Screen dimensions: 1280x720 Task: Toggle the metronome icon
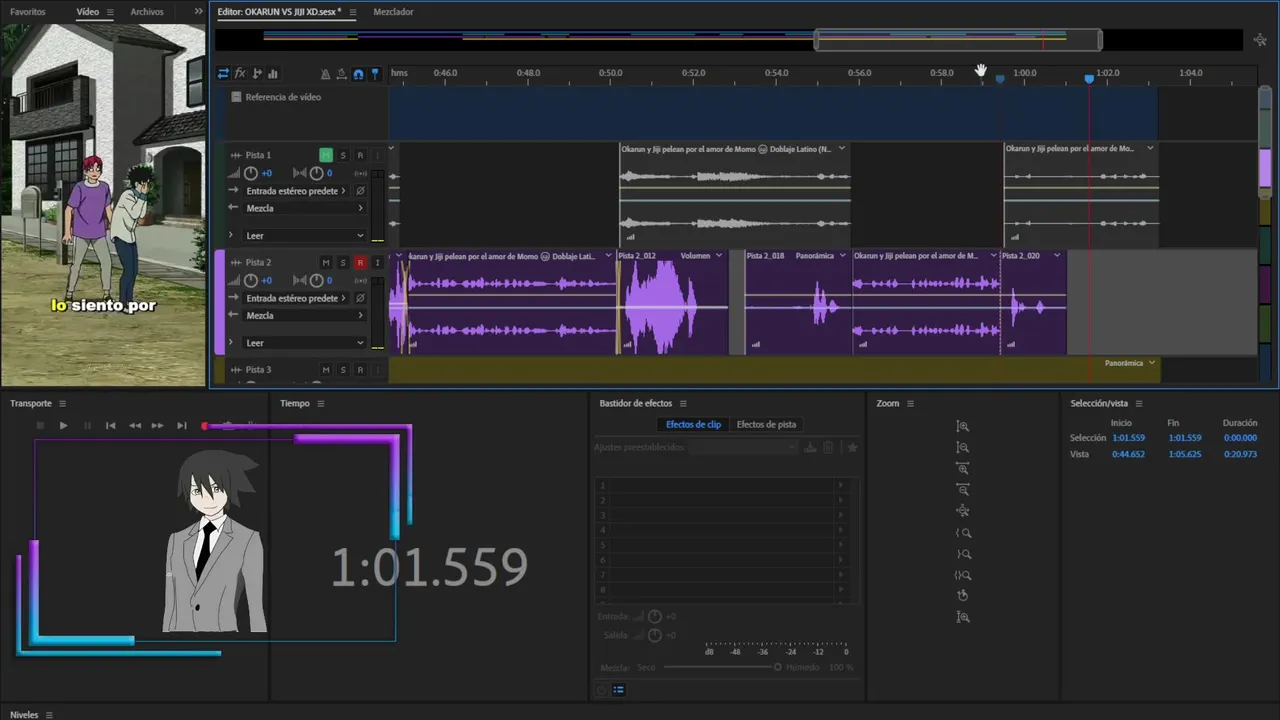click(325, 74)
